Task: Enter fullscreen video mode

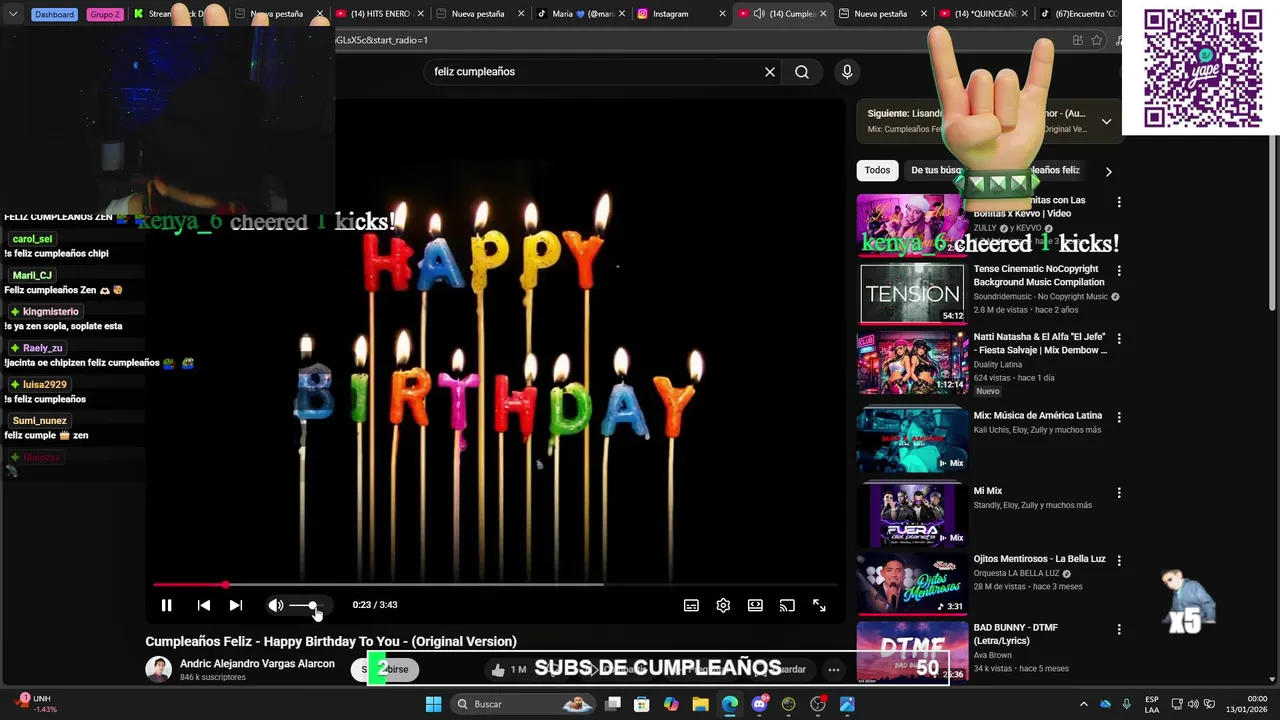Action: (x=819, y=605)
